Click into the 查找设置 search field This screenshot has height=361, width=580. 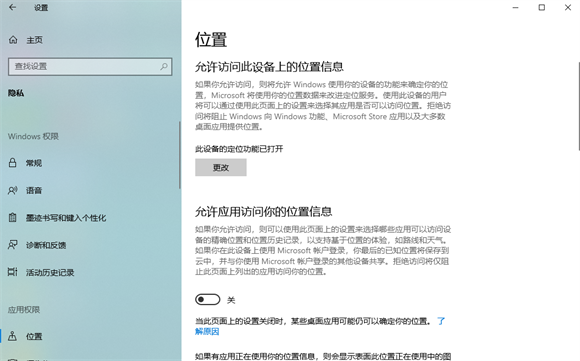coord(90,67)
